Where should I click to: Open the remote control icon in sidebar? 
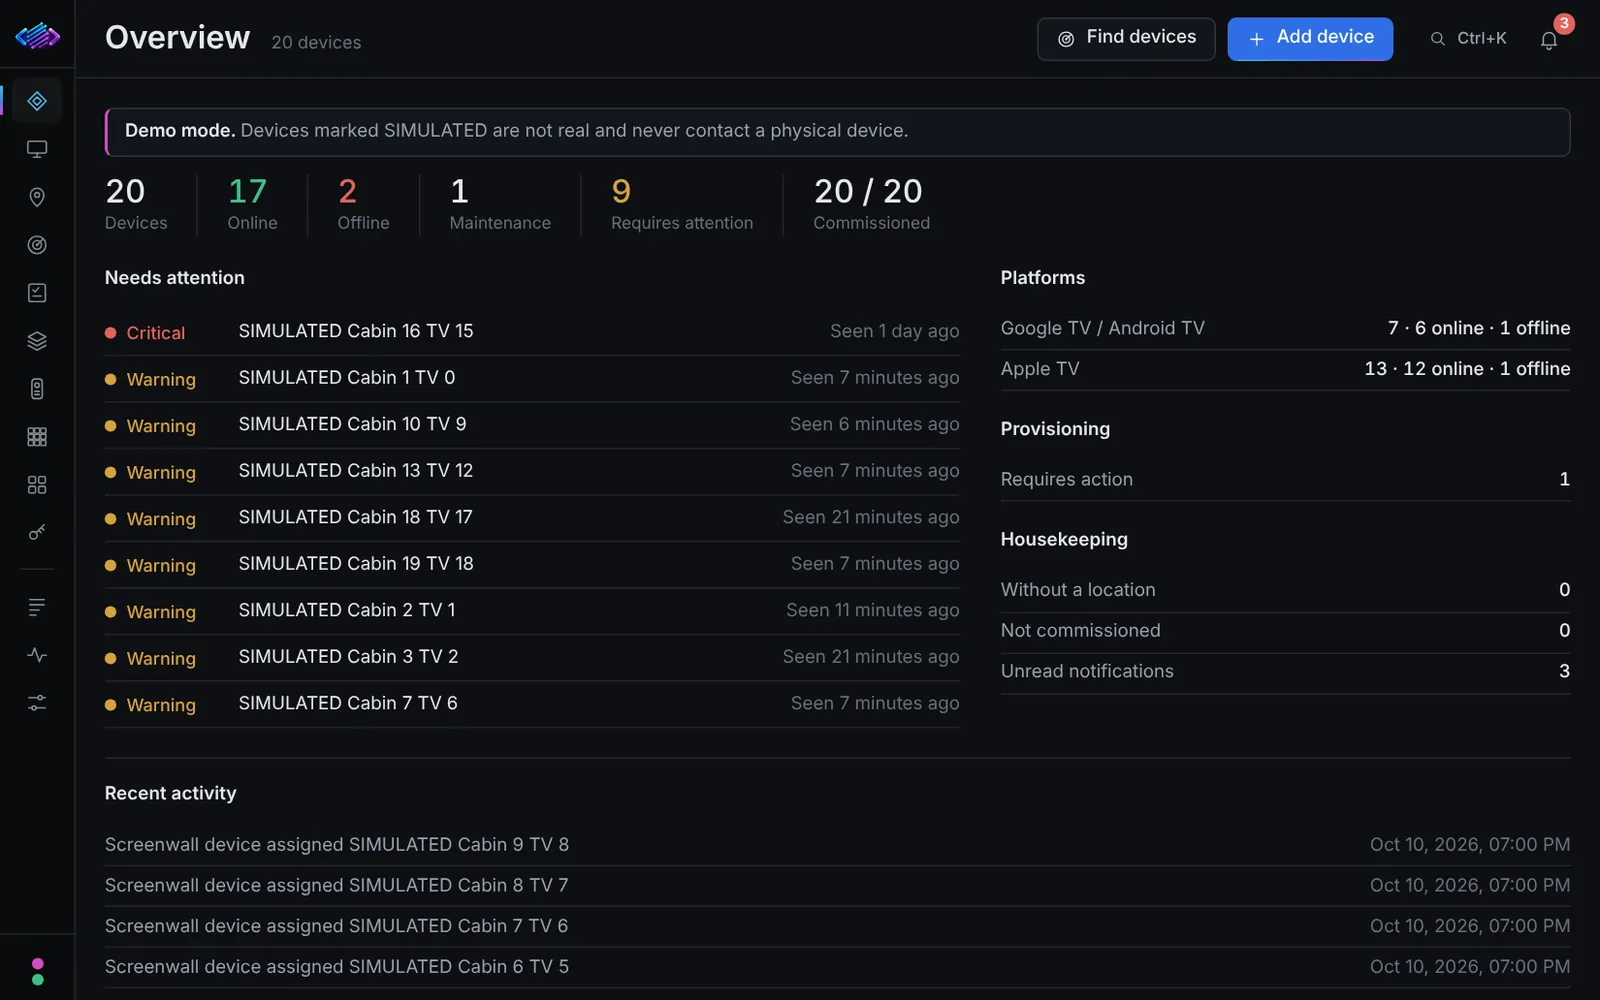tap(37, 389)
